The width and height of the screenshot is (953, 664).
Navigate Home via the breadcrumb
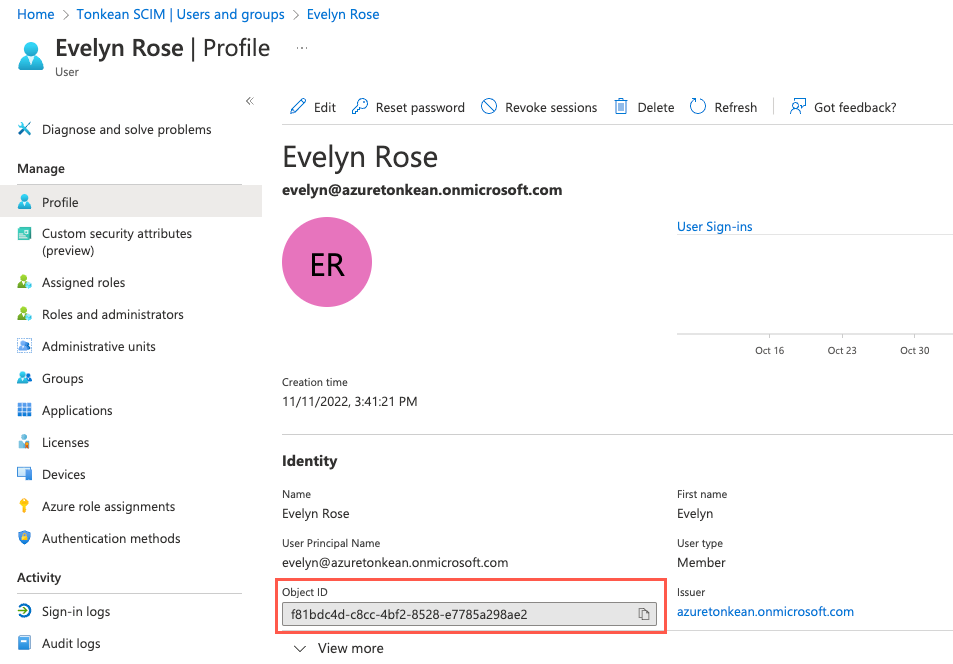pyautogui.click(x=35, y=14)
